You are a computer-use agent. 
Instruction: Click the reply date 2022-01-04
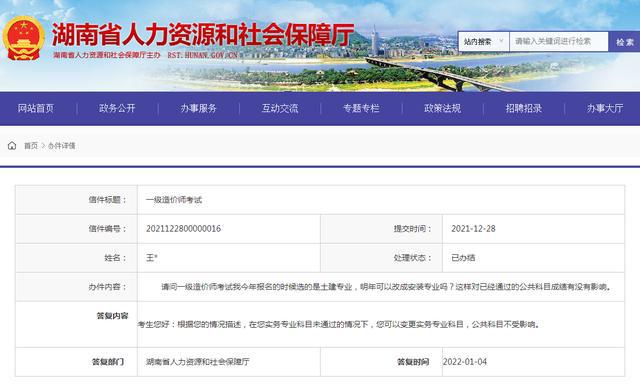[465, 362]
